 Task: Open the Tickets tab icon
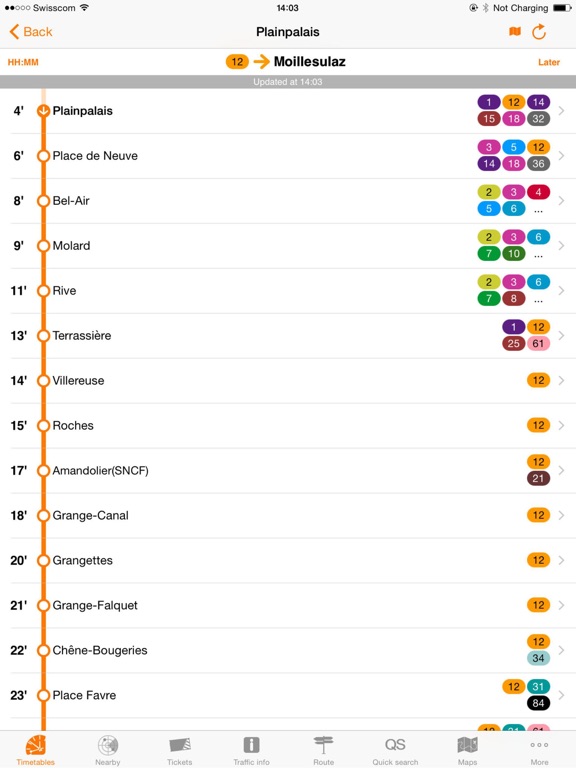click(x=180, y=750)
